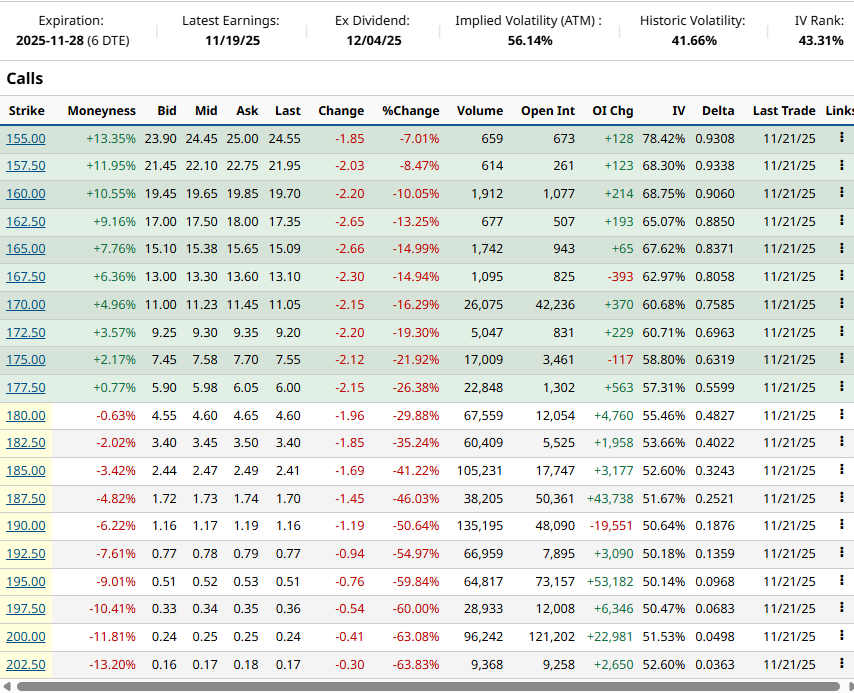854x693 pixels.
Task: Open the links menu for the 190.00 strike row
Action: pyautogui.click(x=841, y=525)
